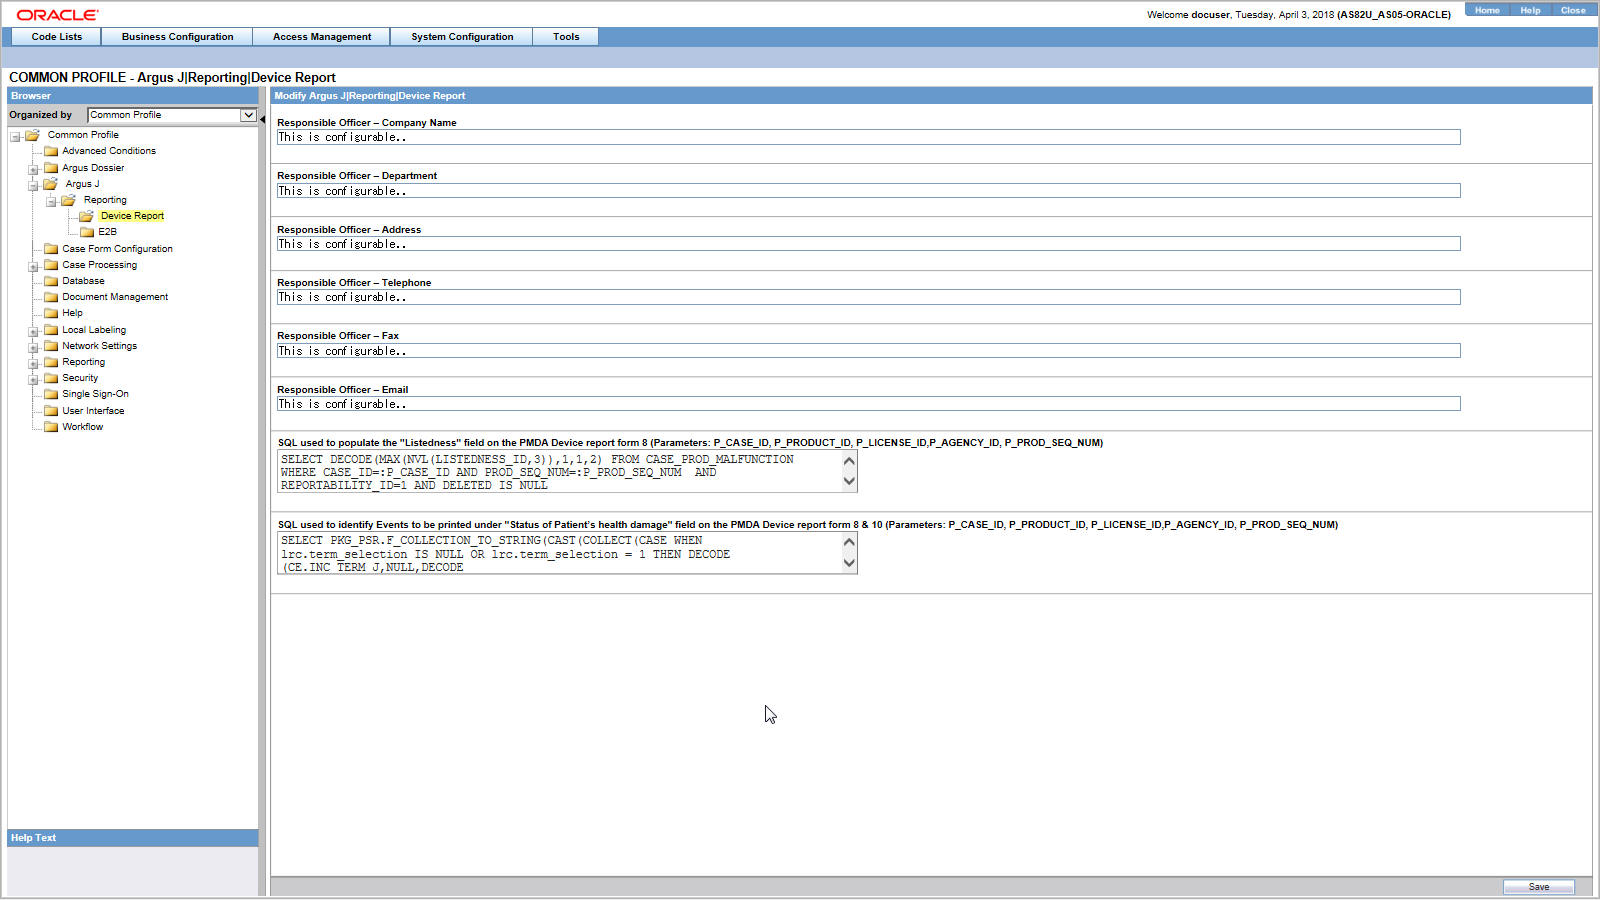
Task: Click the E2B folder icon
Action: click(87, 232)
